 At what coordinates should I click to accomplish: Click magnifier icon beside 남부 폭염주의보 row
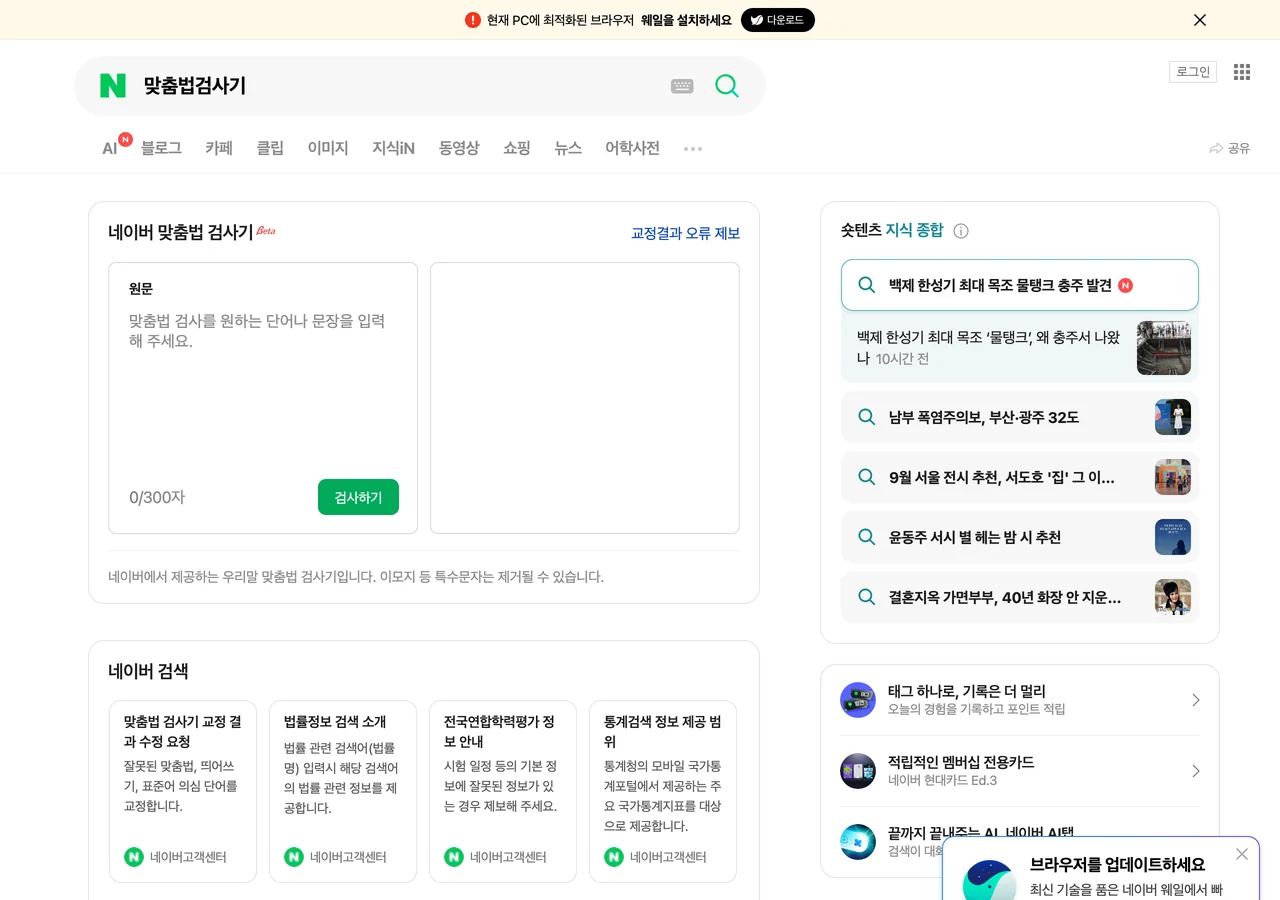coord(867,417)
